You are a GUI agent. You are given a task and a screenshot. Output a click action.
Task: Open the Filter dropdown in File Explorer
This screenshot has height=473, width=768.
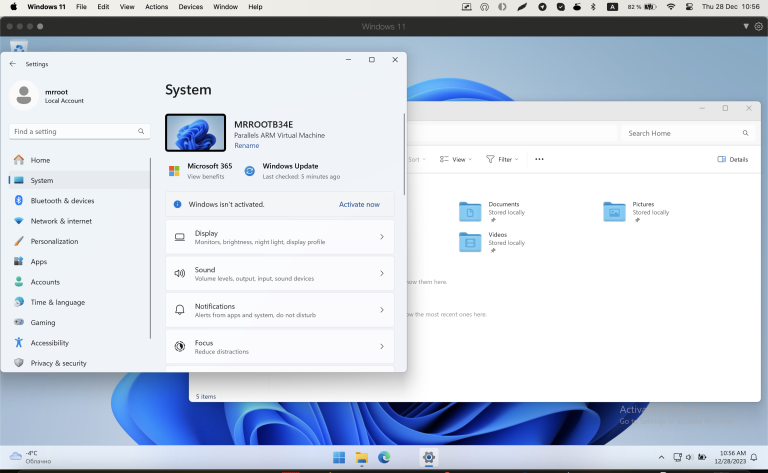pyautogui.click(x=500, y=159)
